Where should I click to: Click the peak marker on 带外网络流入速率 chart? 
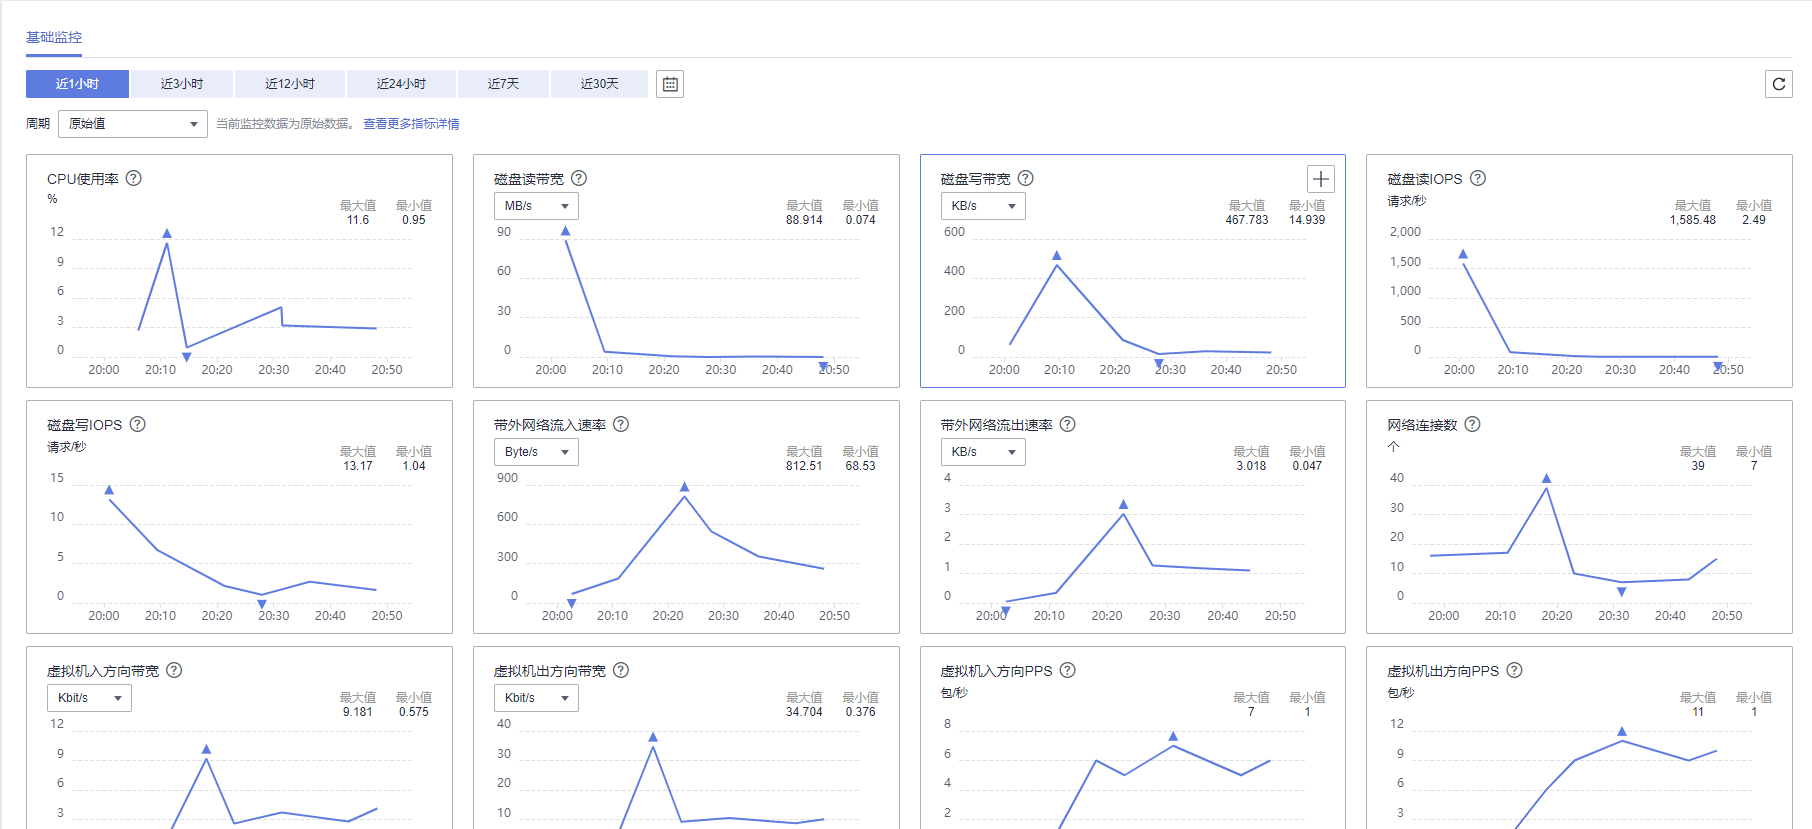click(685, 487)
